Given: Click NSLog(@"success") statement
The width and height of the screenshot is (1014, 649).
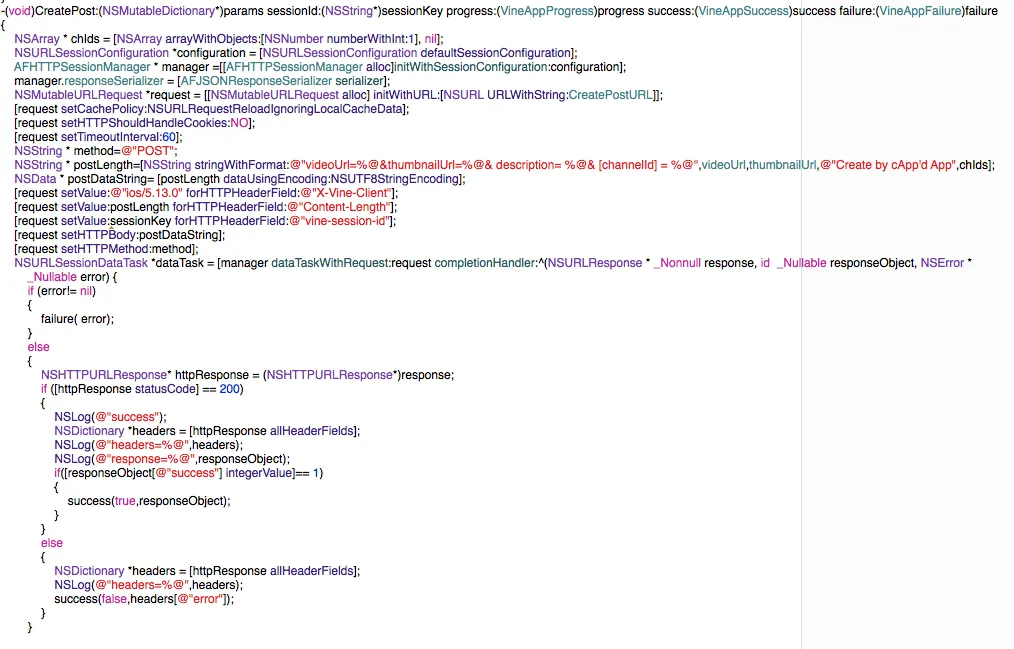Looking at the screenshot, I should coord(111,417).
